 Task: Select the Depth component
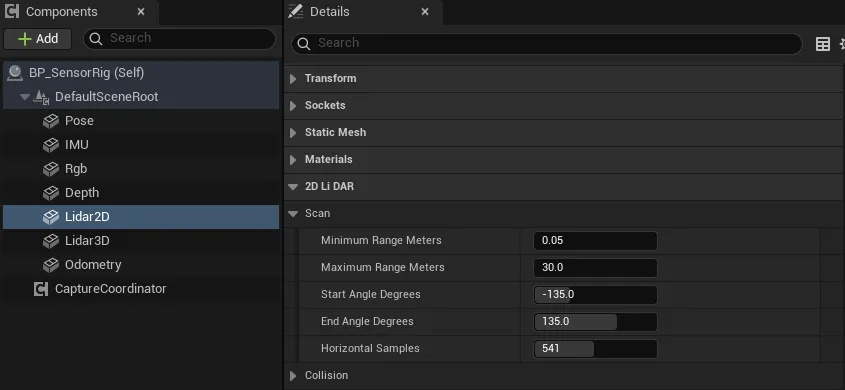point(141,193)
